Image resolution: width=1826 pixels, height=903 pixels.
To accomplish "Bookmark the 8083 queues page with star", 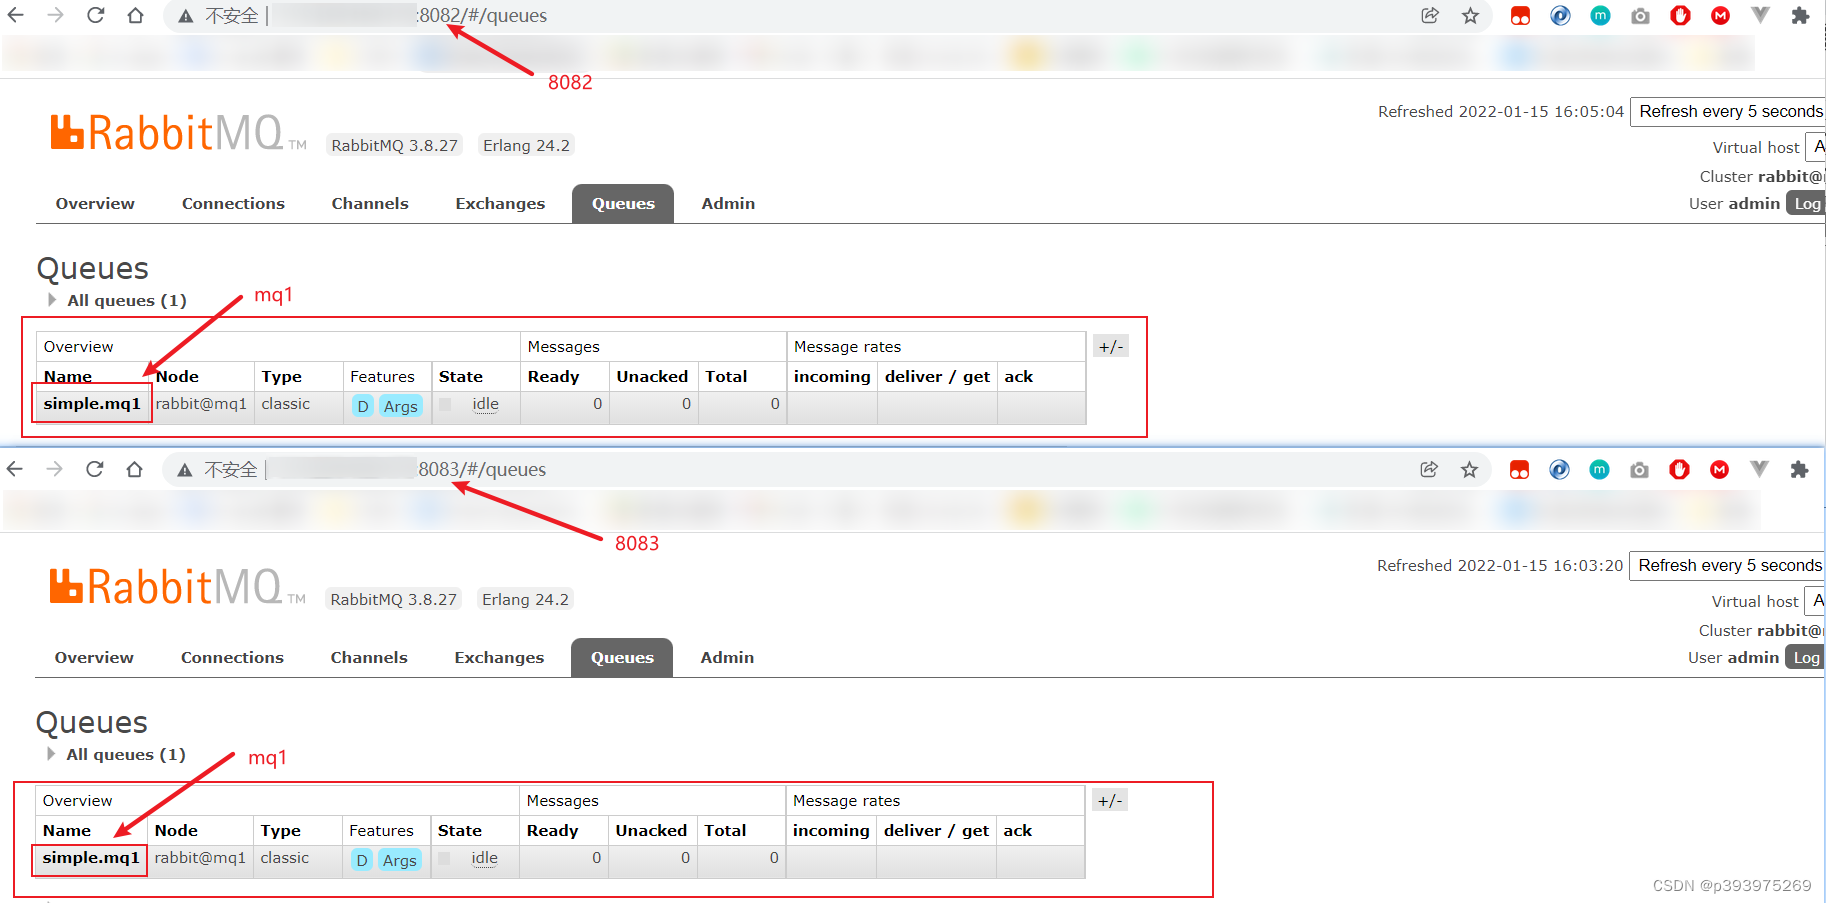I will (x=1469, y=470).
